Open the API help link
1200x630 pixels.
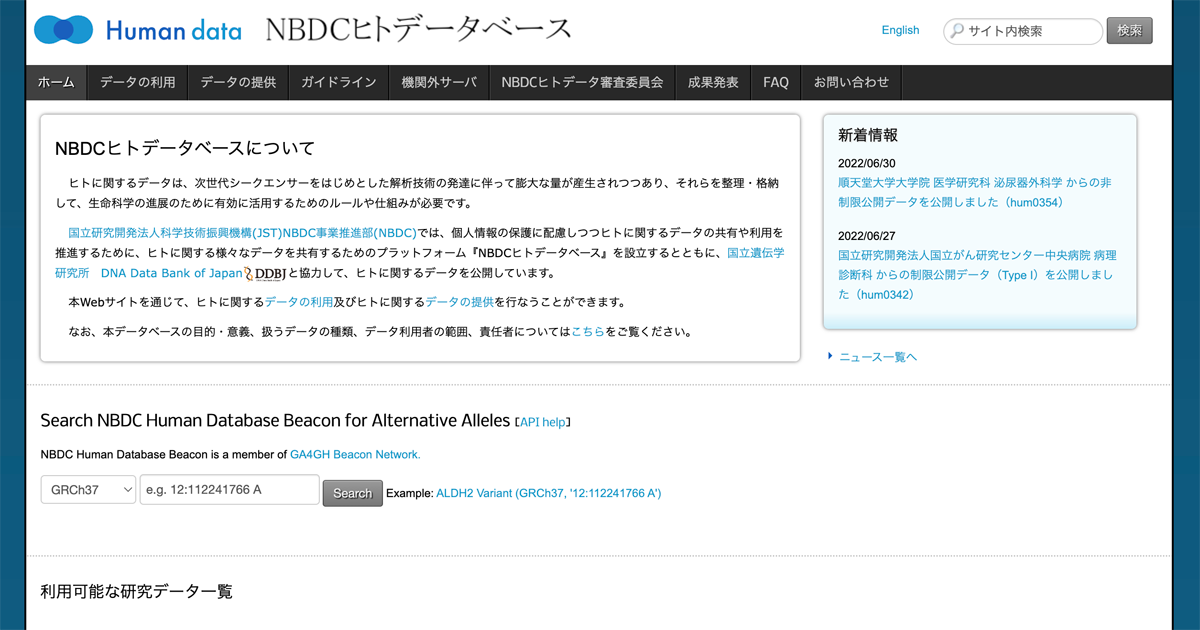pos(542,422)
